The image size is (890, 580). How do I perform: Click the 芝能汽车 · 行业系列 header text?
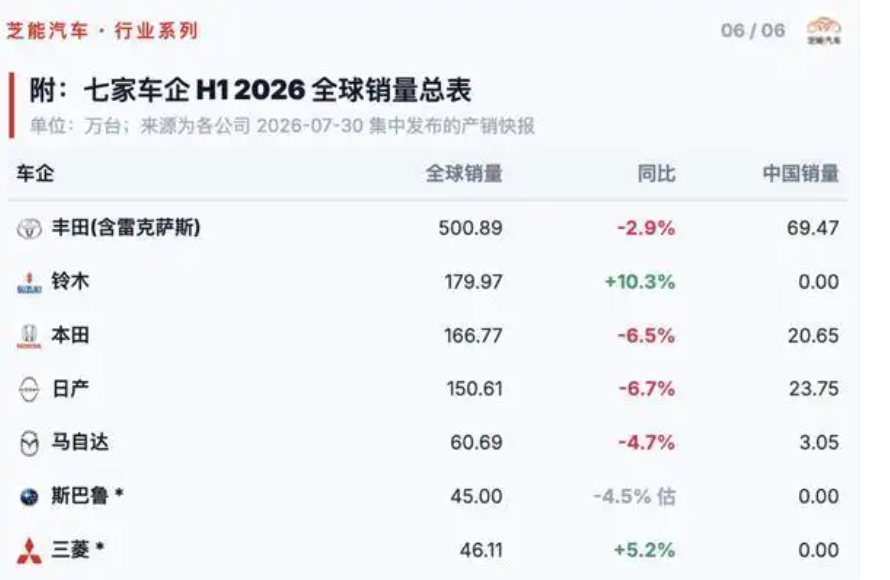[103, 31]
